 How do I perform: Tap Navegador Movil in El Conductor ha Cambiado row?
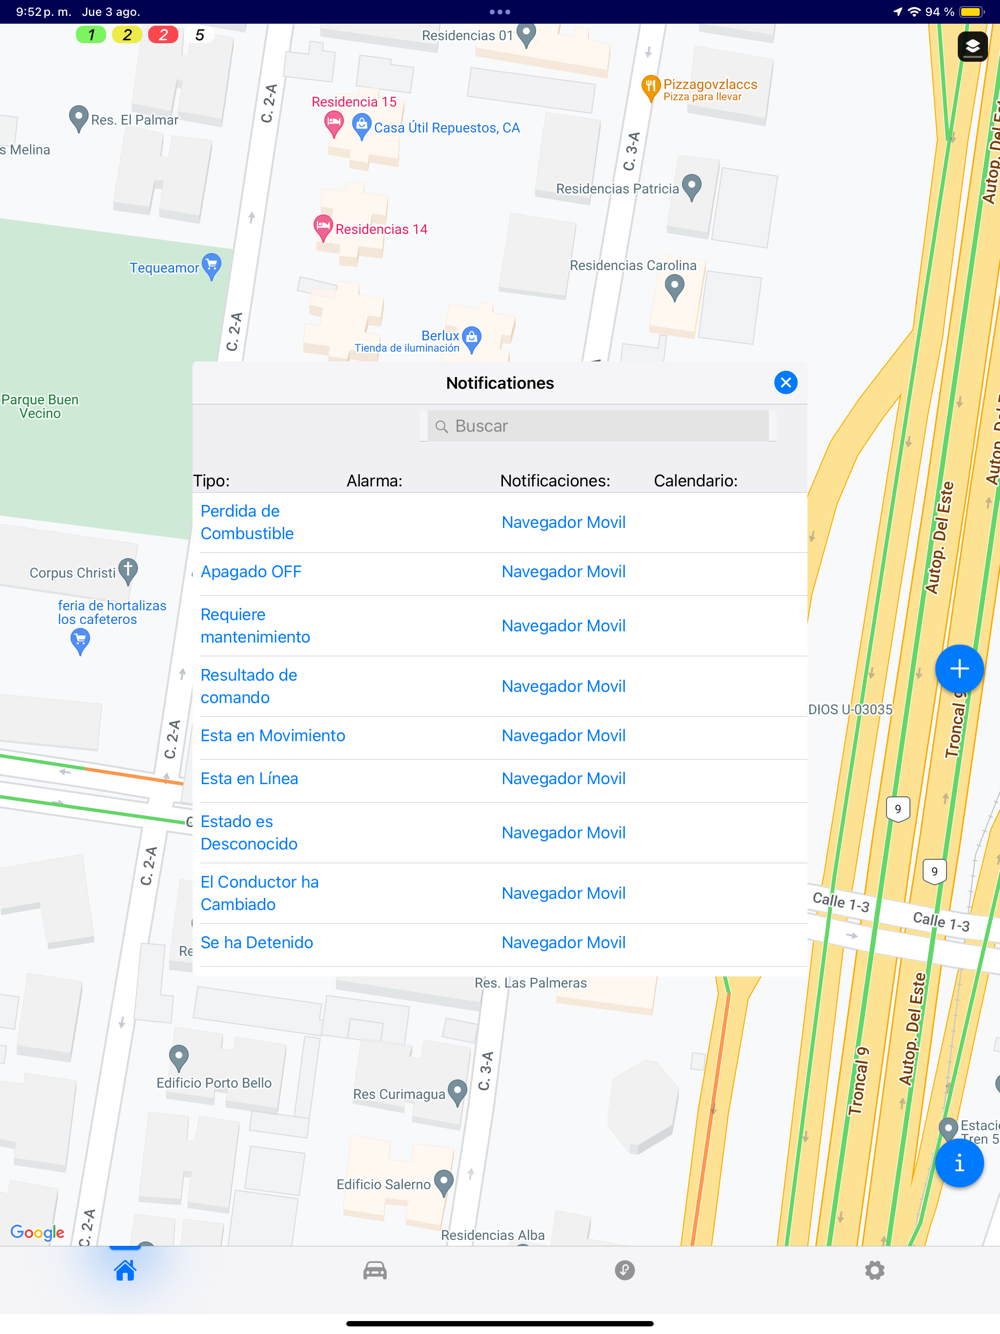tap(564, 893)
